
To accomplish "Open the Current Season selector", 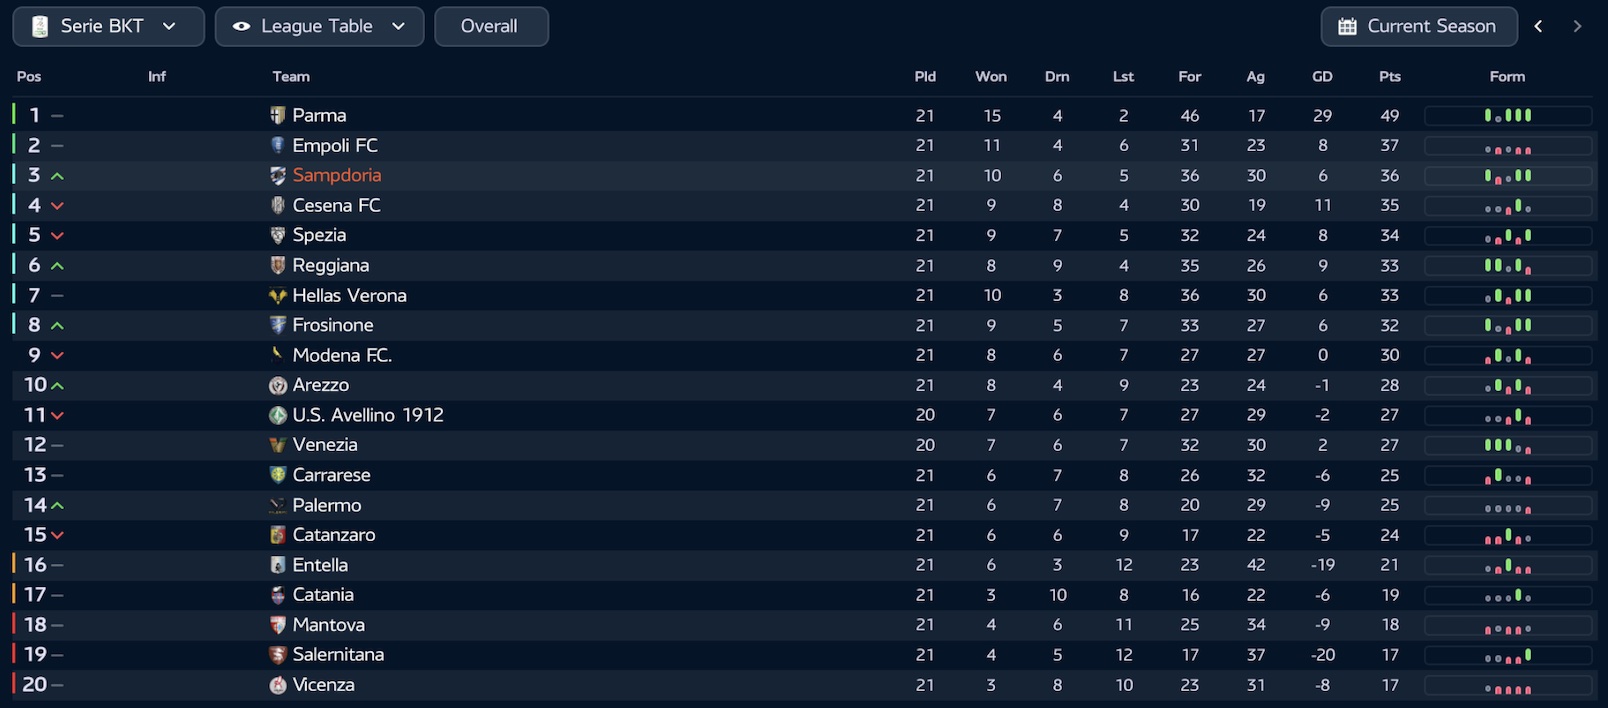I will [1418, 26].
